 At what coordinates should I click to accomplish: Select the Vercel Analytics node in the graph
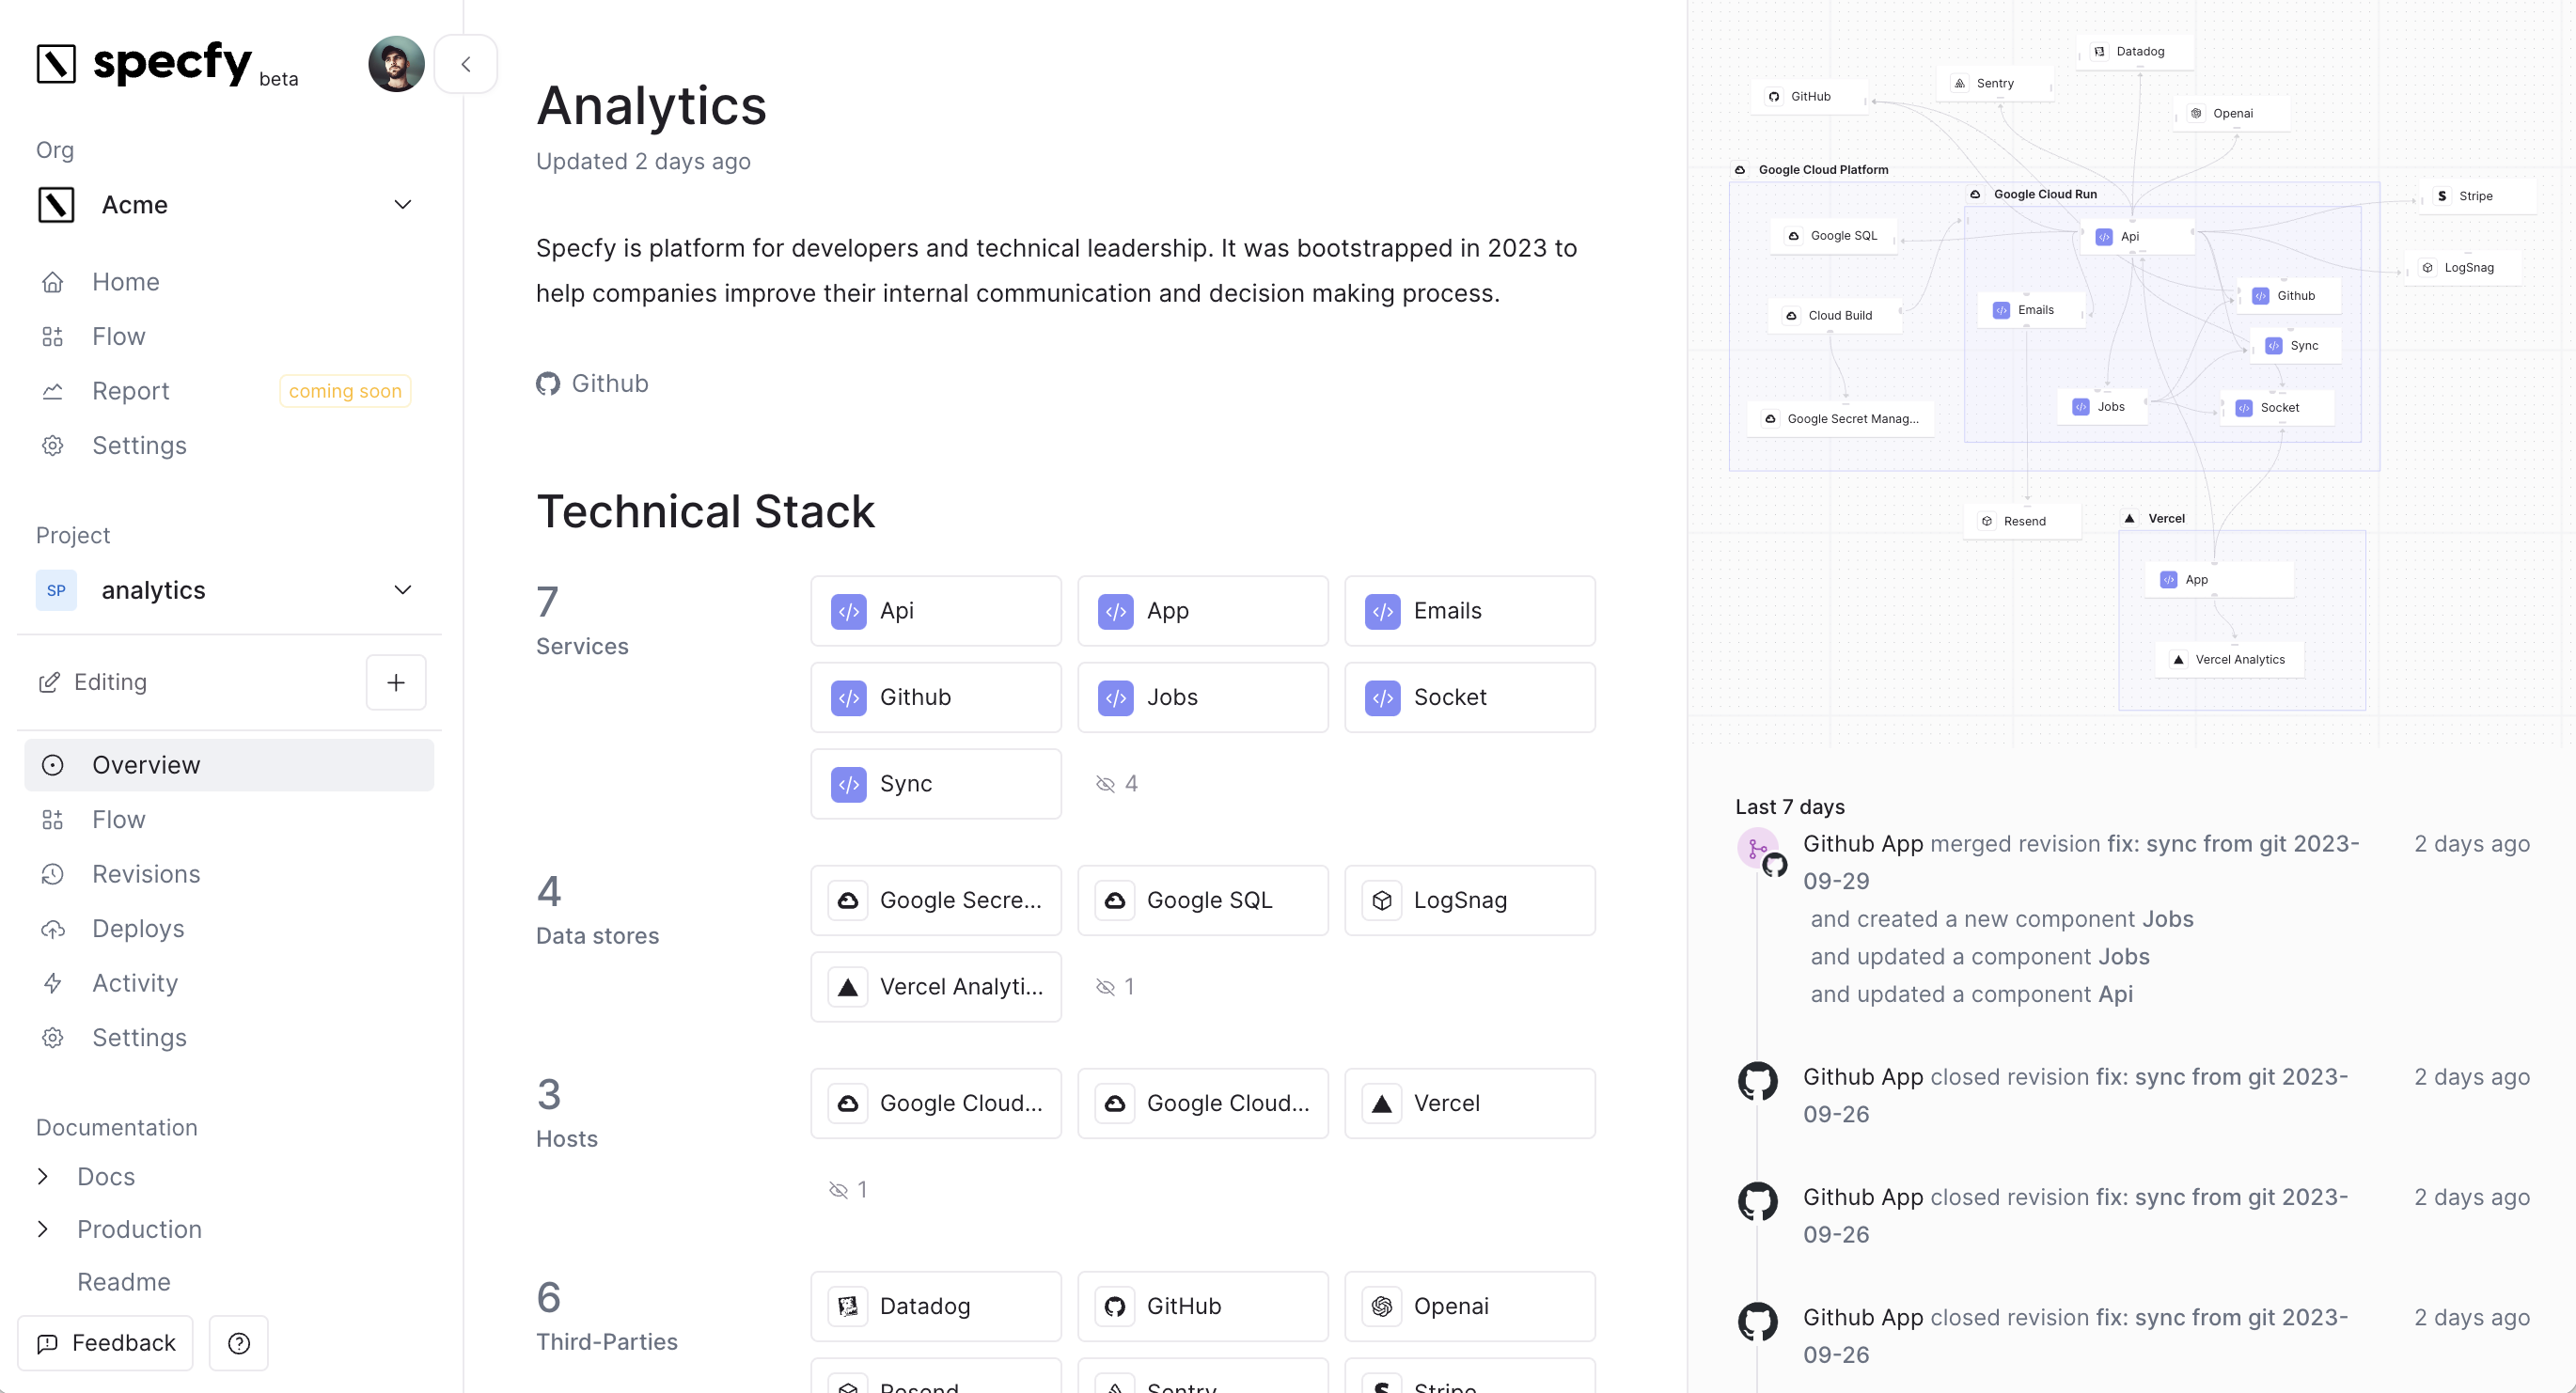click(x=2231, y=659)
